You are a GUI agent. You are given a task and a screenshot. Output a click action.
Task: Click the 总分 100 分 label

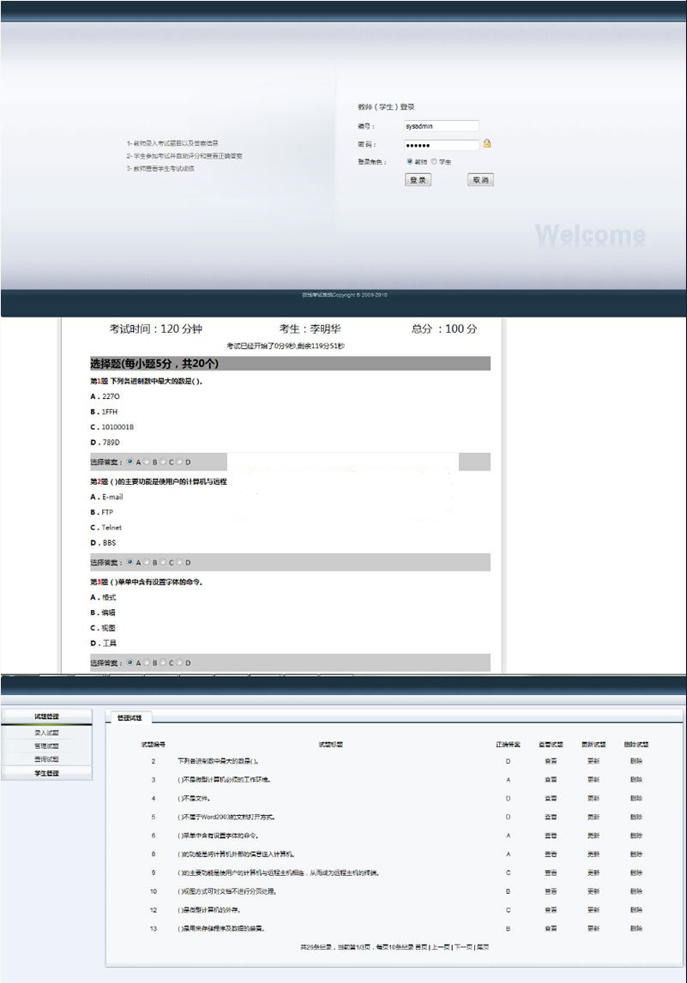[x=444, y=329]
